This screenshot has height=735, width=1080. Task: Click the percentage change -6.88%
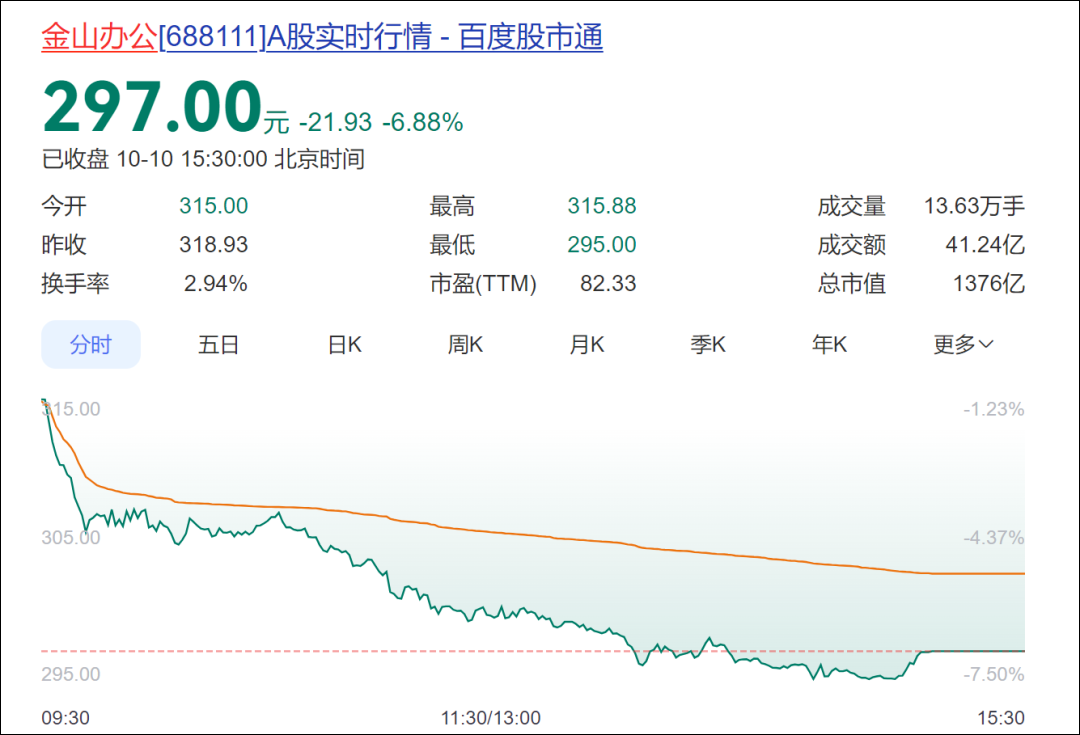tap(422, 123)
